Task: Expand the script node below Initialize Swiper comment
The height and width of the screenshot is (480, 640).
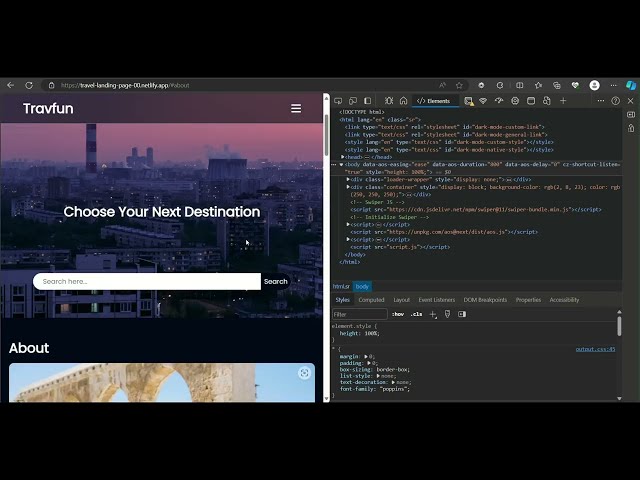Action: [348, 224]
